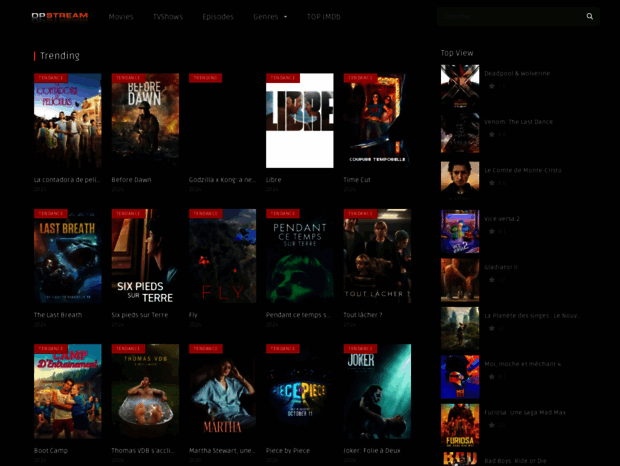Click the search magnifier icon
Screen dimensions: 620x466
click(590, 17)
